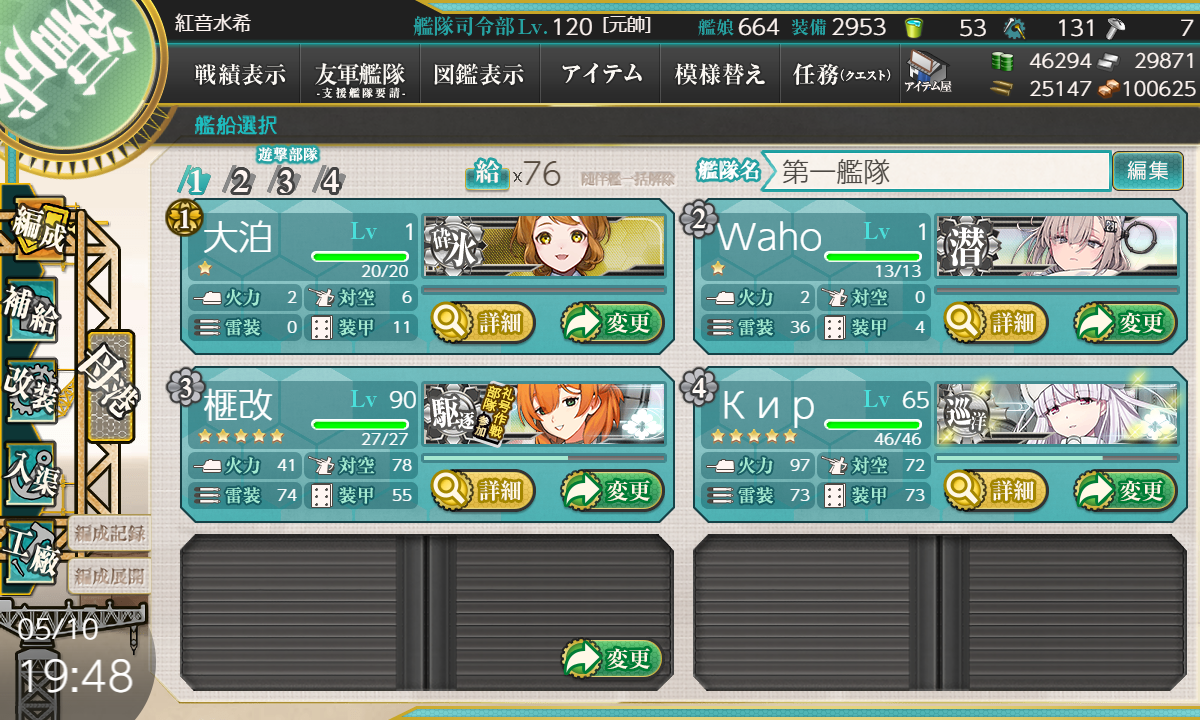This screenshot has width=1200, height=720.
Task: Switch to fleet number 3 tab
Action: point(285,181)
